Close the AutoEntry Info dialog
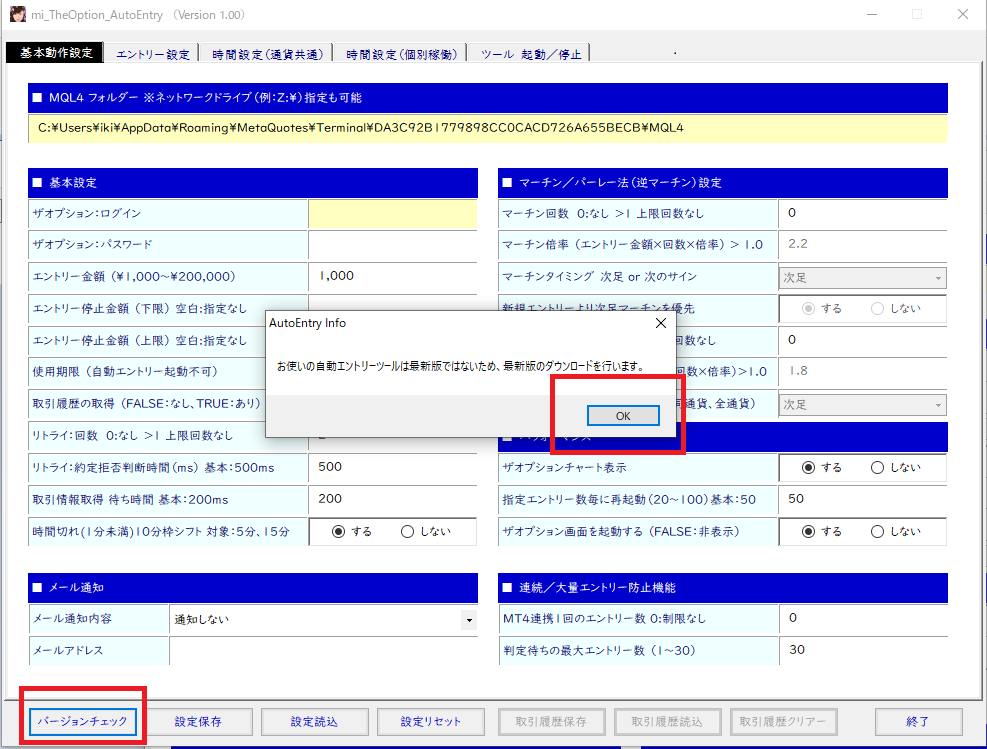This screenshot has height=749, width=987. [660, 323]
